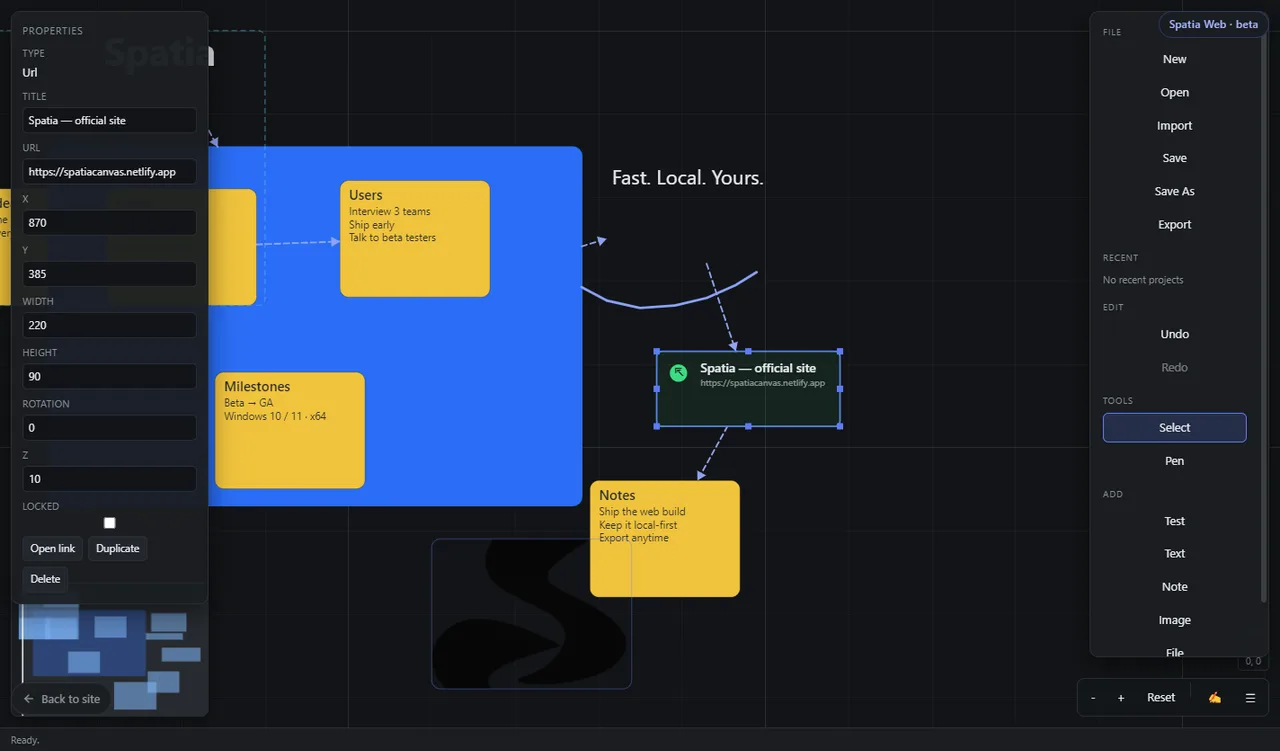Add a Note to the canvas

[x=1174, y=587]
